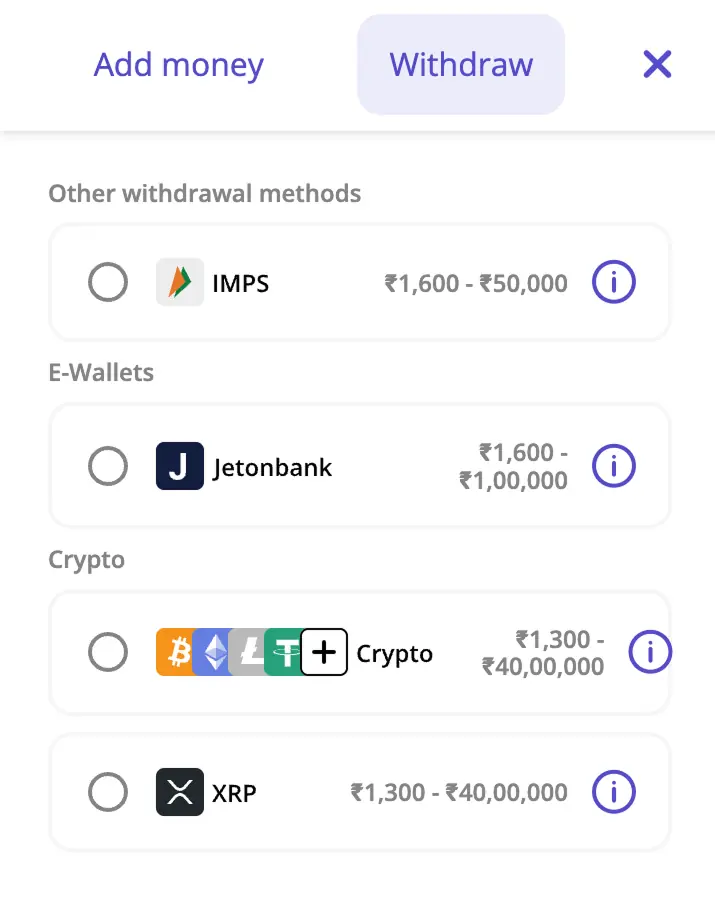Screen dimensions: 715x908
Task: Open the info tooltip for XRP limits
Action: [x=613, y=792]
